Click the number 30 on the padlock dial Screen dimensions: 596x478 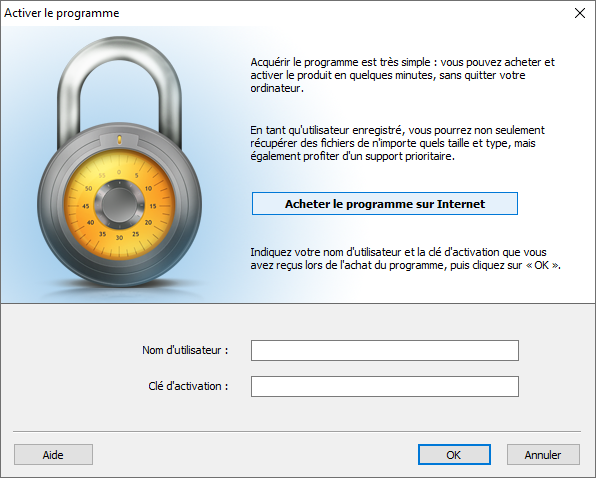(119, 238)
